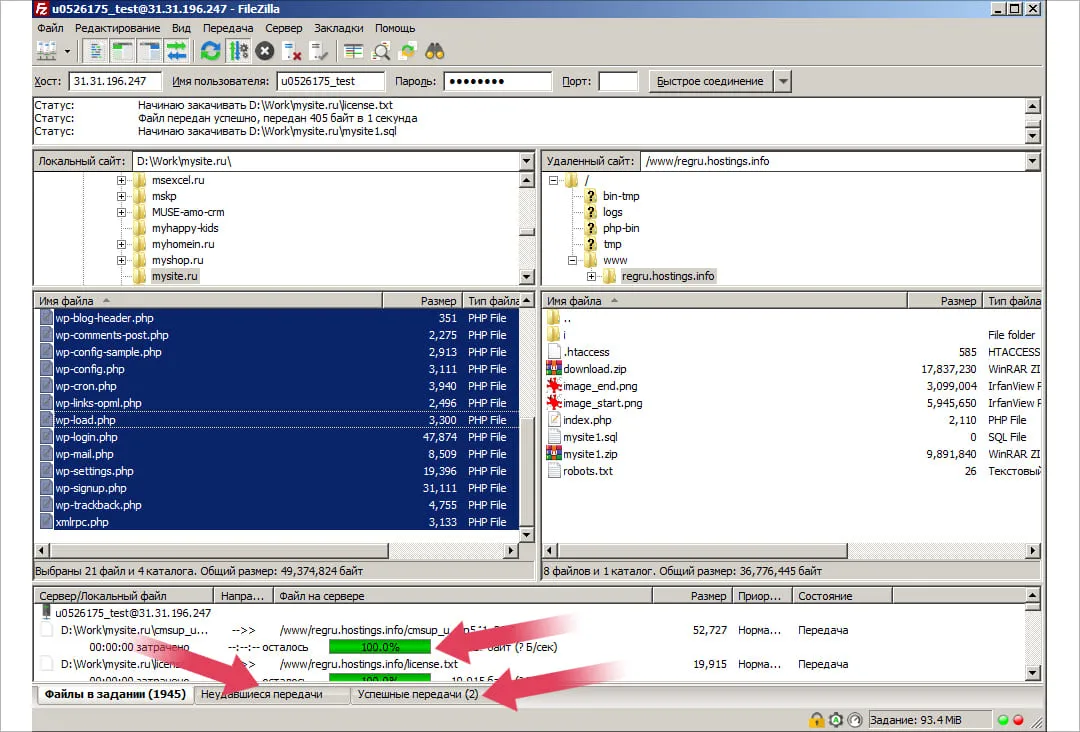Select the index.php file icon

[x=554, y=420]
